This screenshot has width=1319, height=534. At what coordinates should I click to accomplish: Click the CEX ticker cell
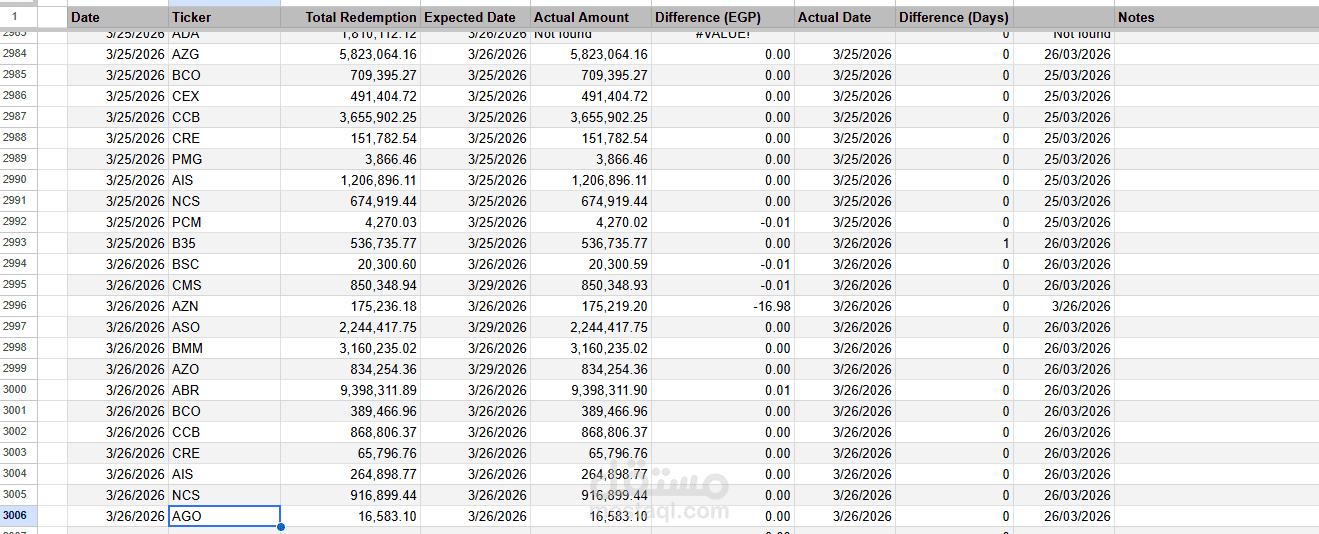click(224, 96)
